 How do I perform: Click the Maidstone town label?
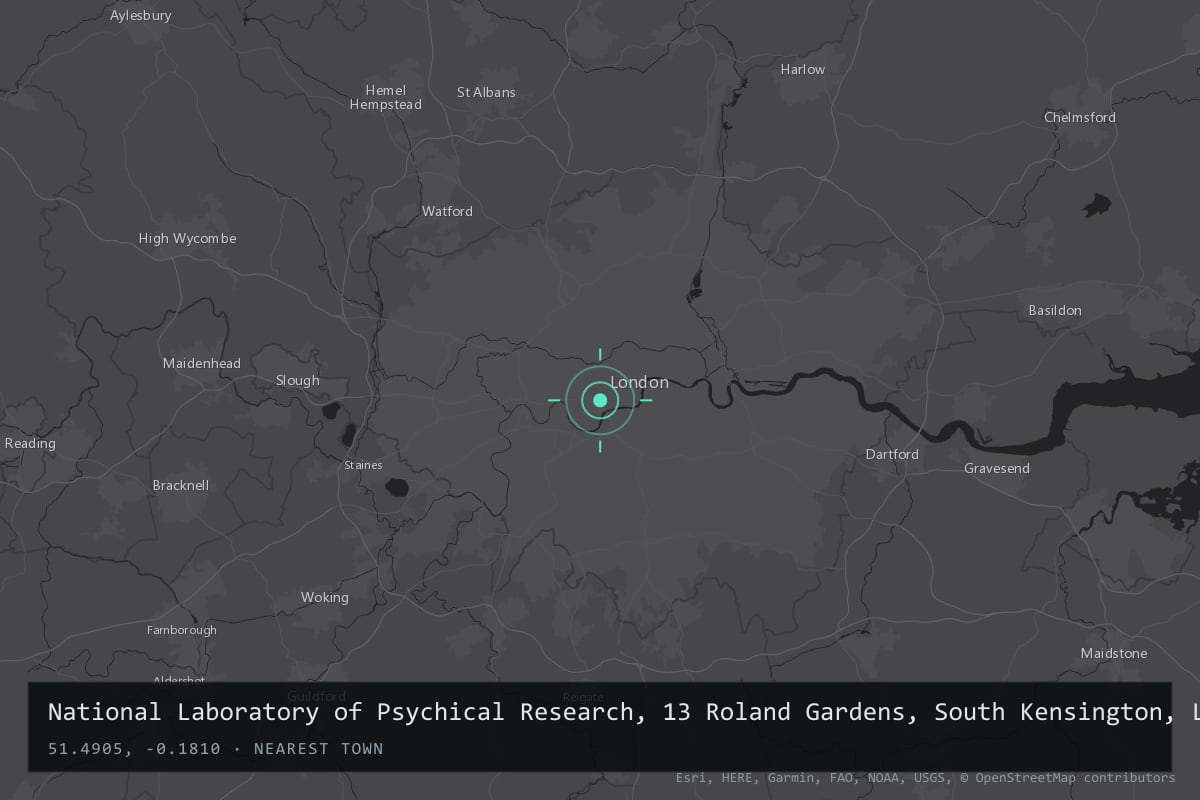click(x=1114, y=654)
